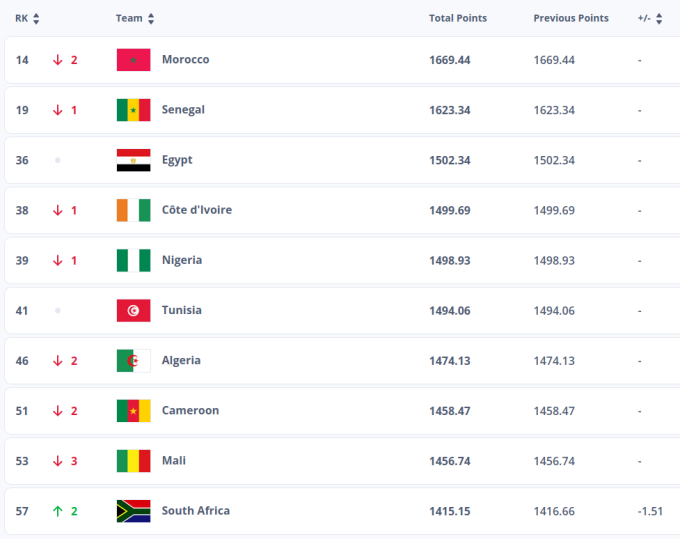Open the Cameroon team link

tap(190, 410)
